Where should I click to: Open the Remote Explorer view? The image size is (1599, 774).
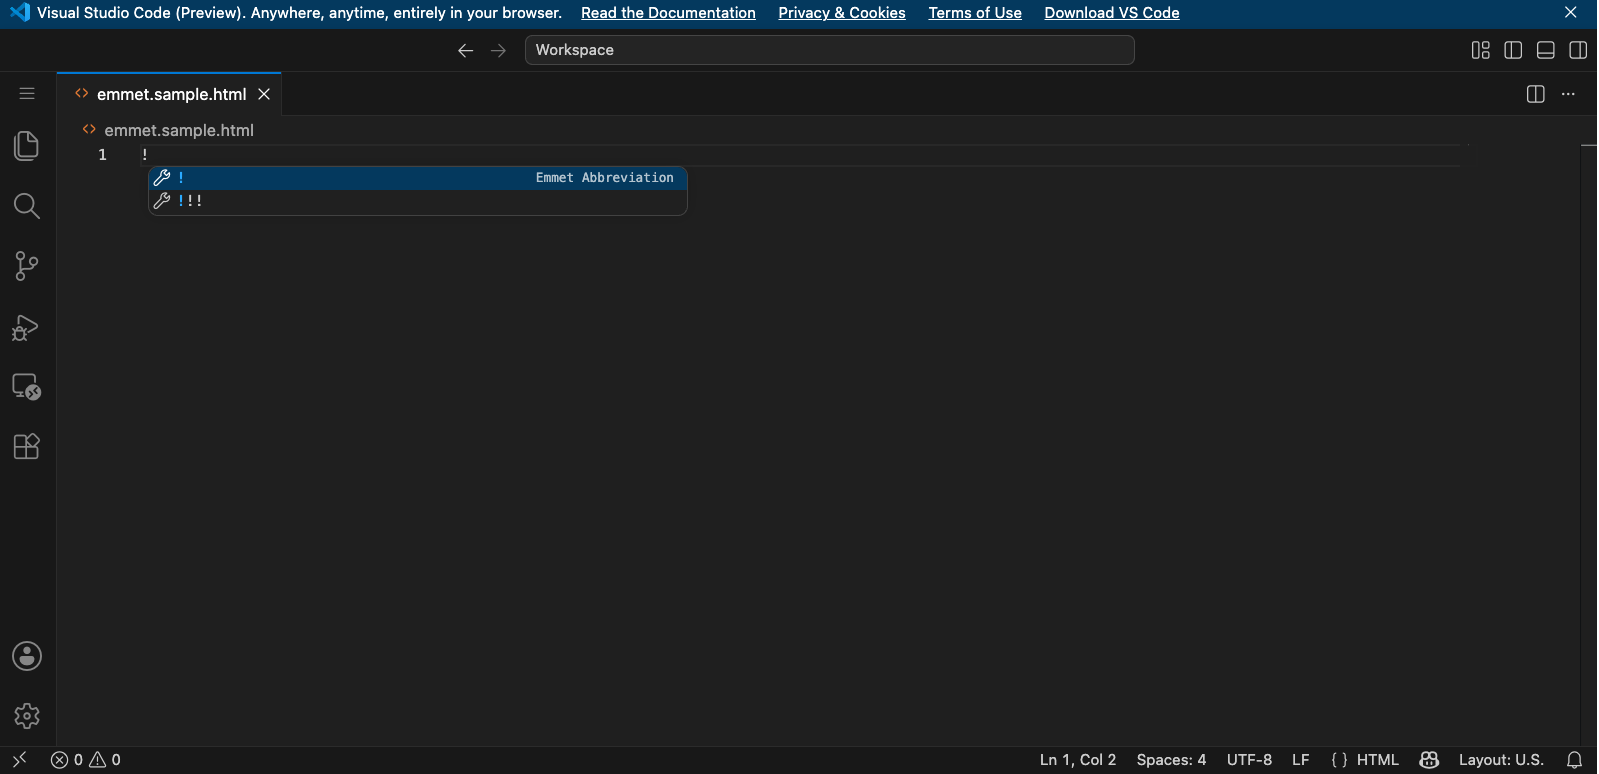pyautogui.click(x=27, y=387)
